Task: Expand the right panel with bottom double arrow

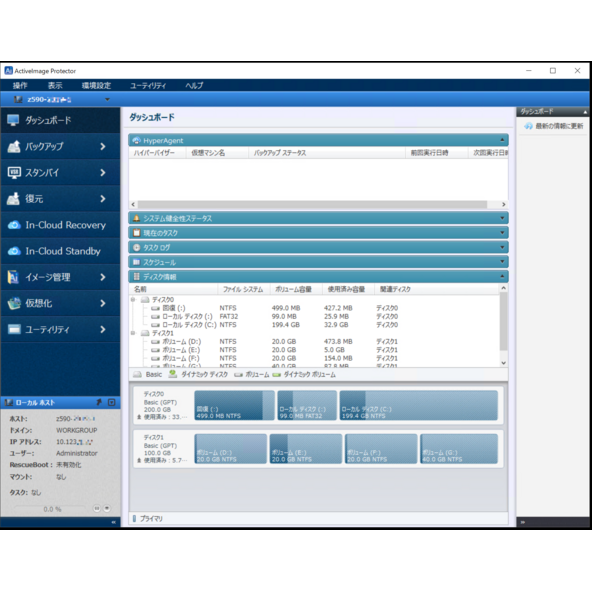Action: tap(523, 522)
